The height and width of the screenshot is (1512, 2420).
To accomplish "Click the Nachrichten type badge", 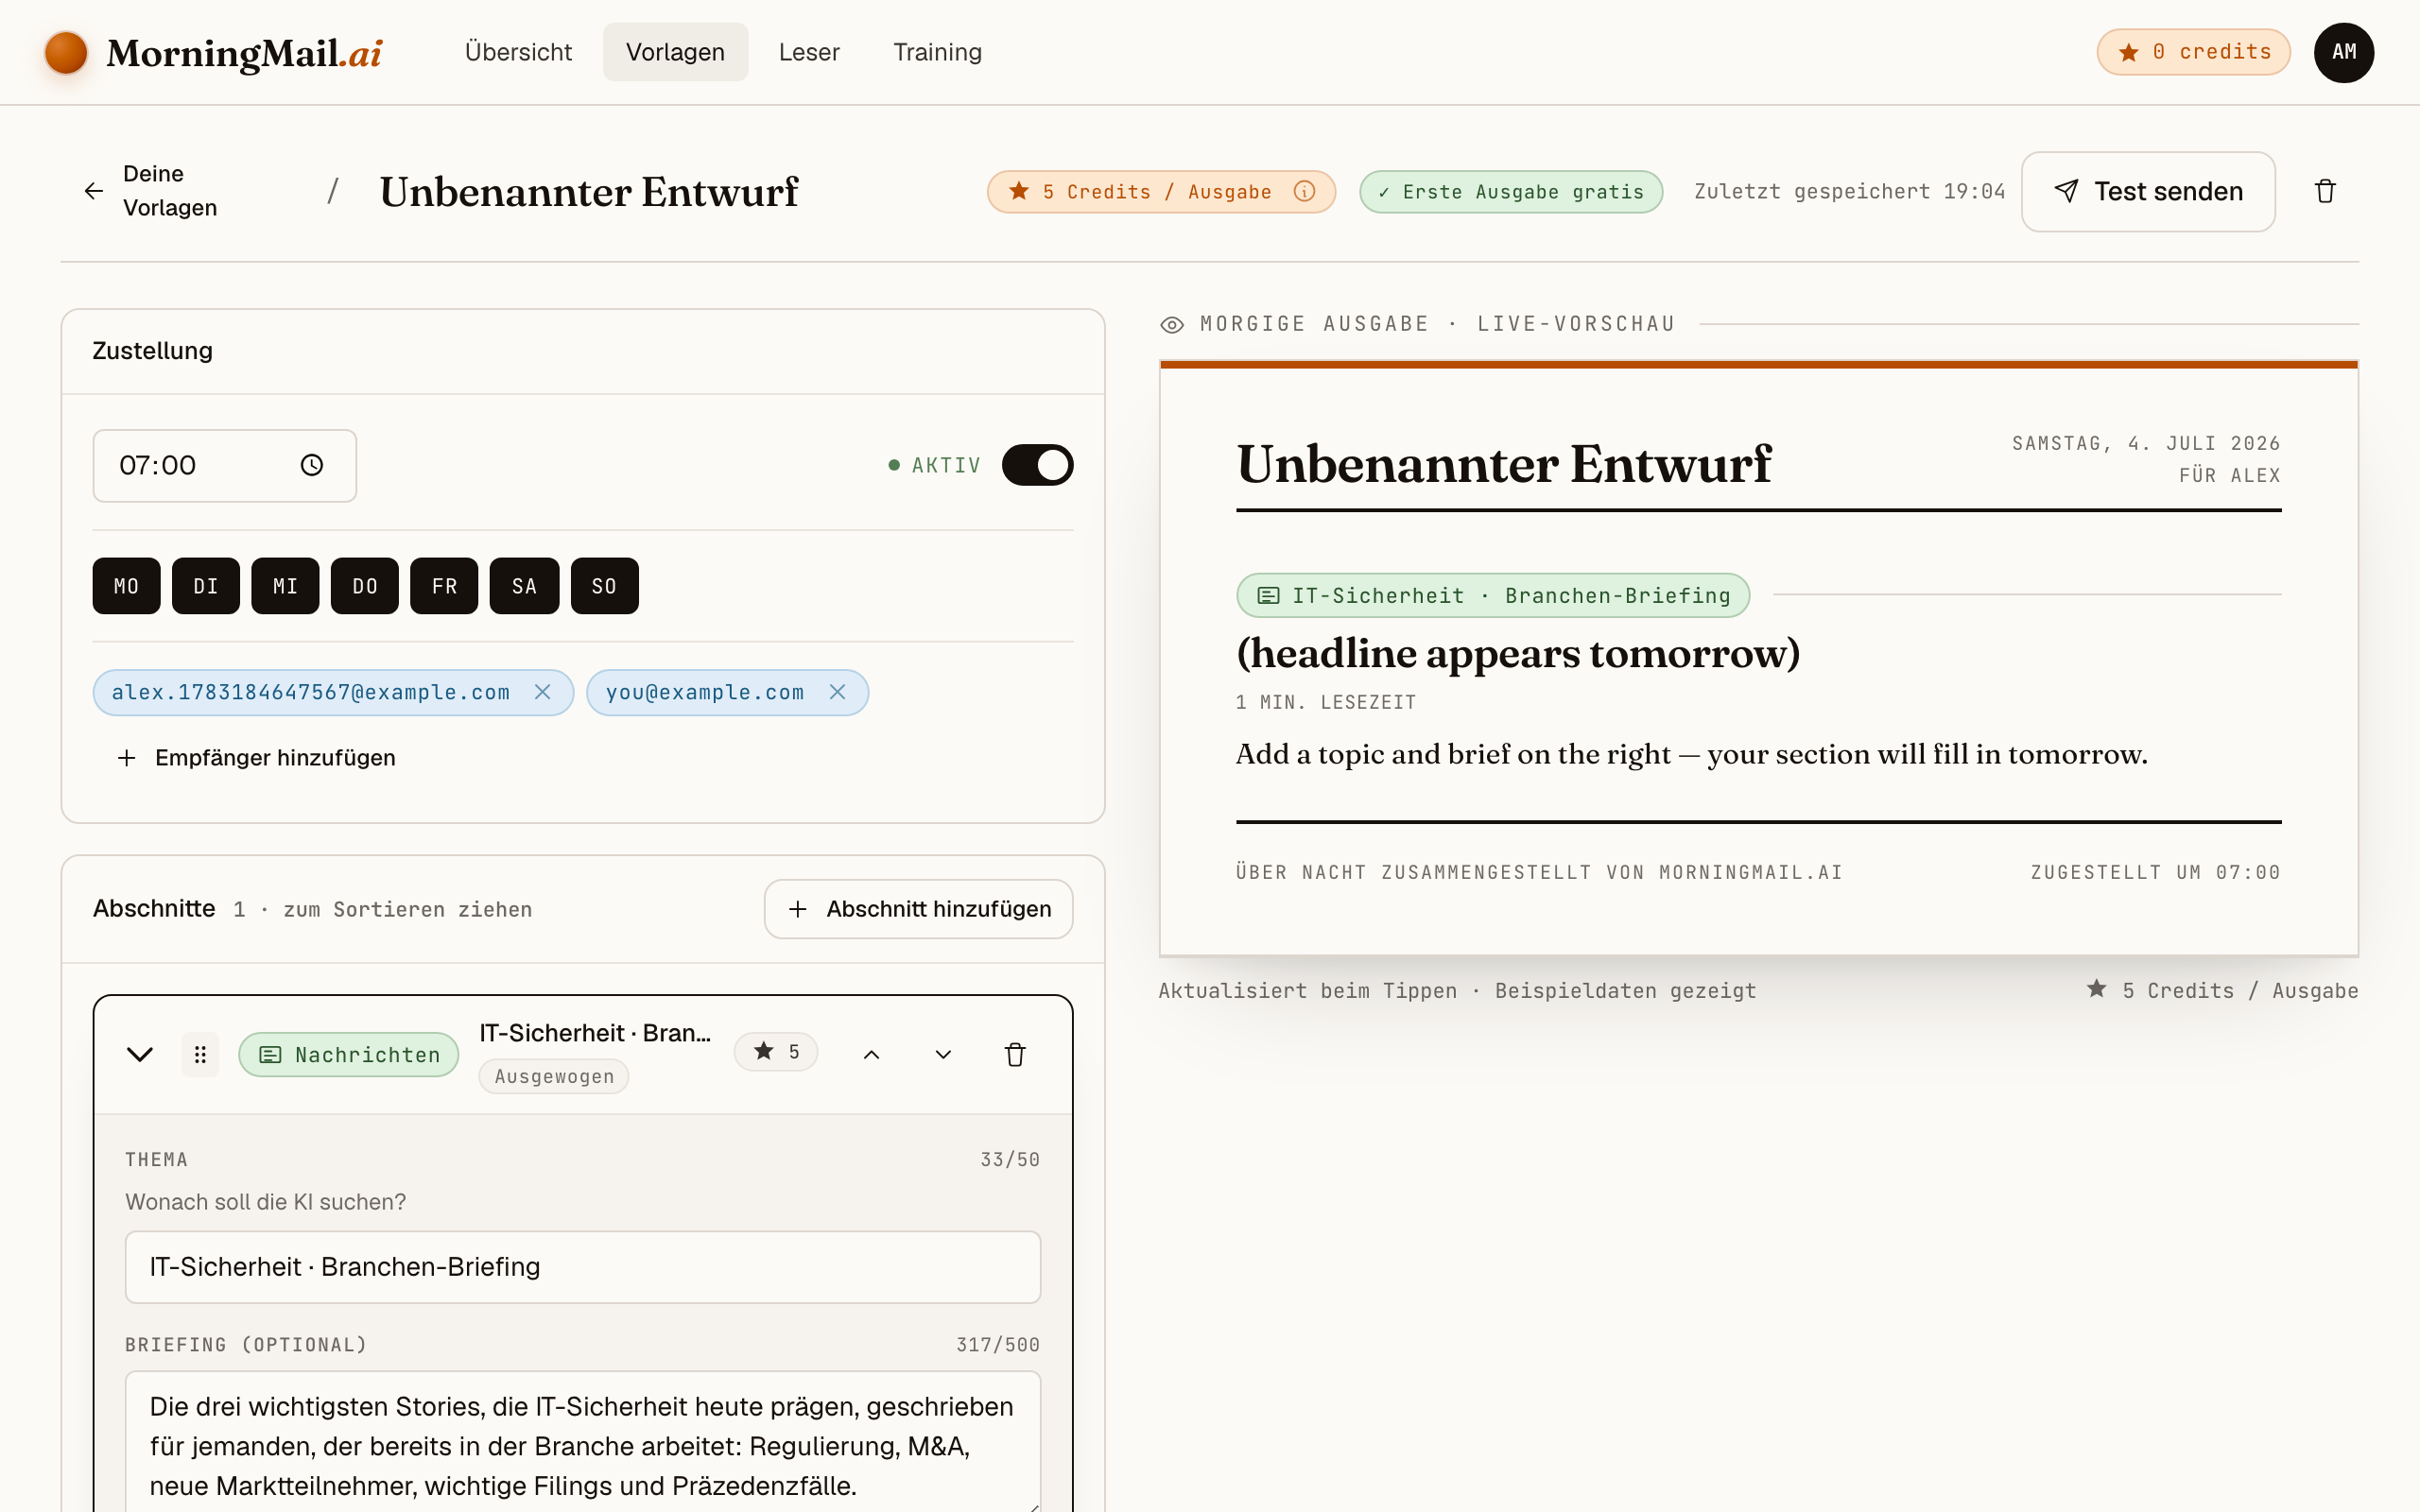I will click(x=348, y=1054).
